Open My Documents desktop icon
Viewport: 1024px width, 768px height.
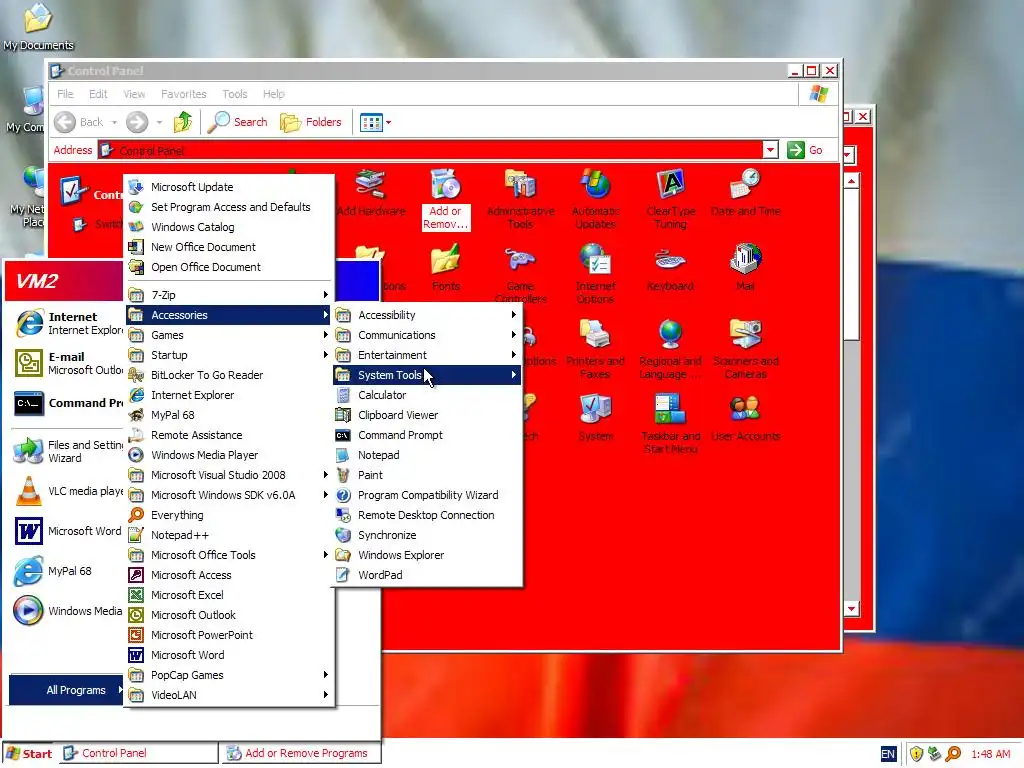point(38,27)
